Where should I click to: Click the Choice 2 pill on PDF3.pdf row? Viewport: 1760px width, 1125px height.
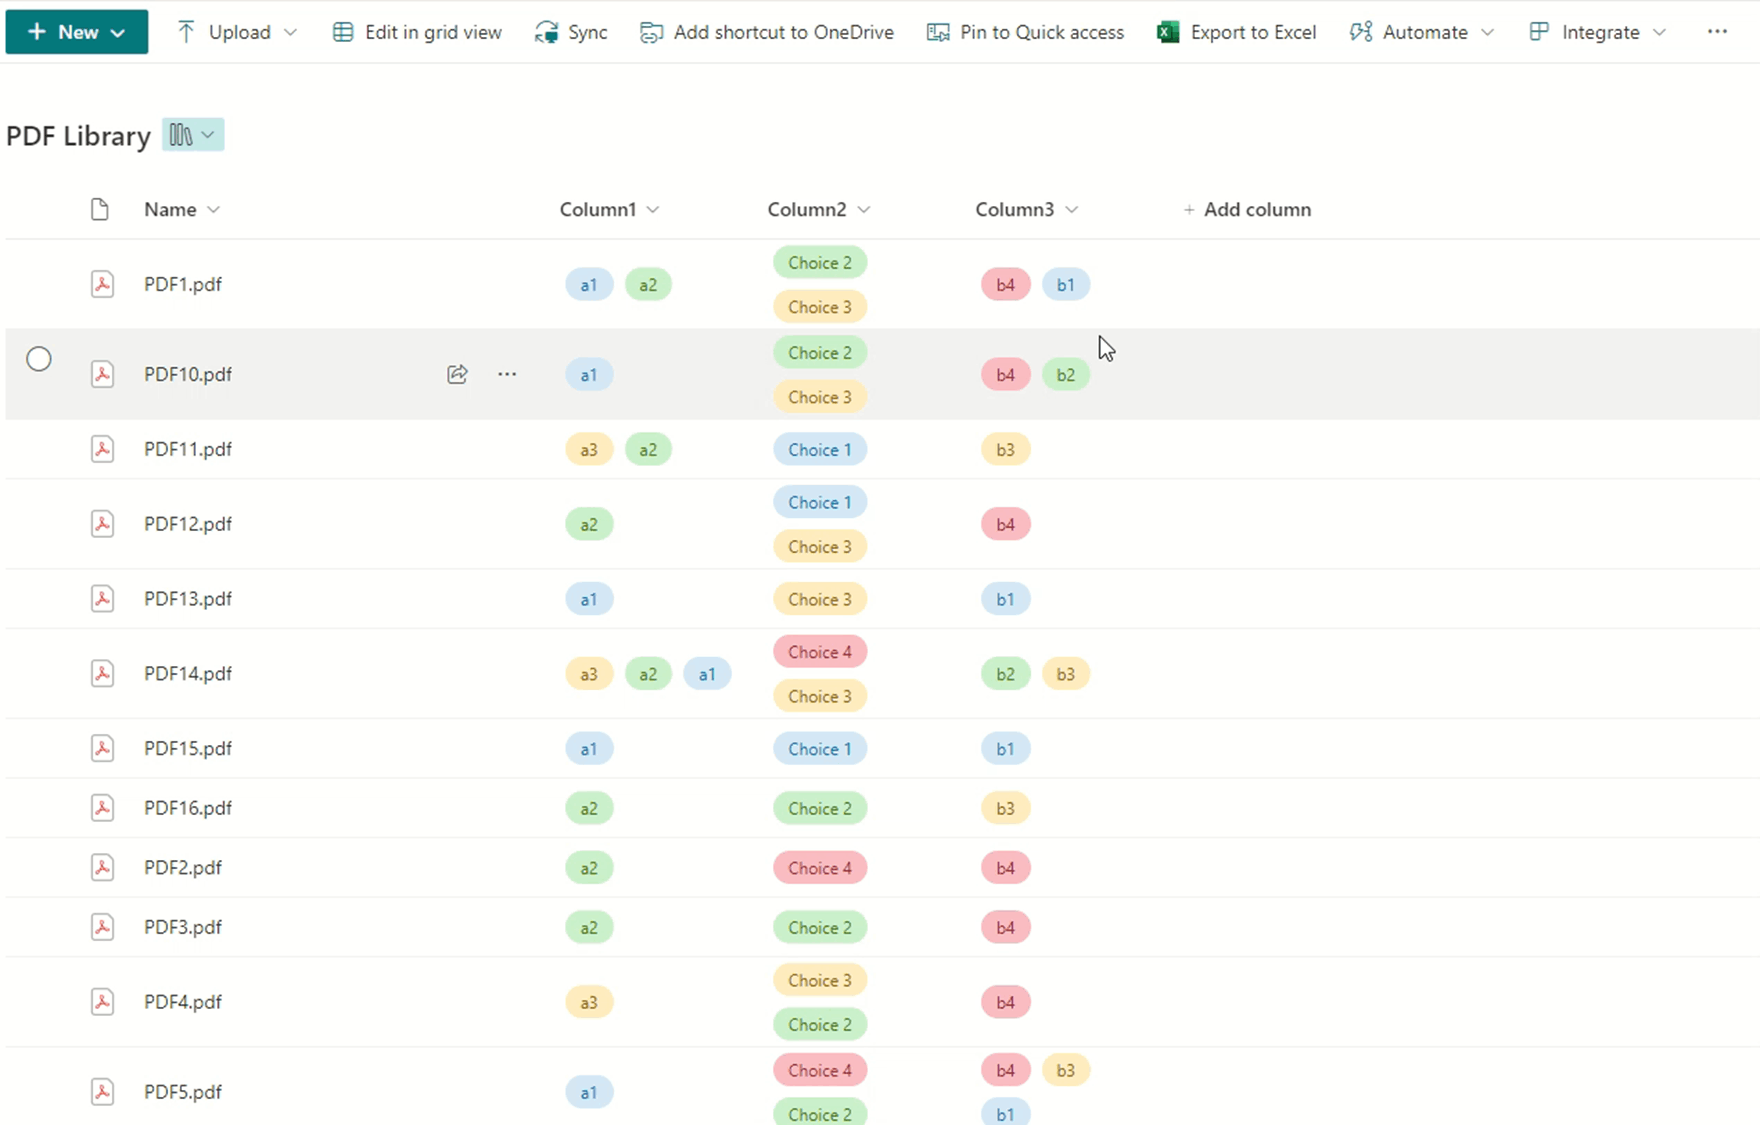click(x=820, y=928)
